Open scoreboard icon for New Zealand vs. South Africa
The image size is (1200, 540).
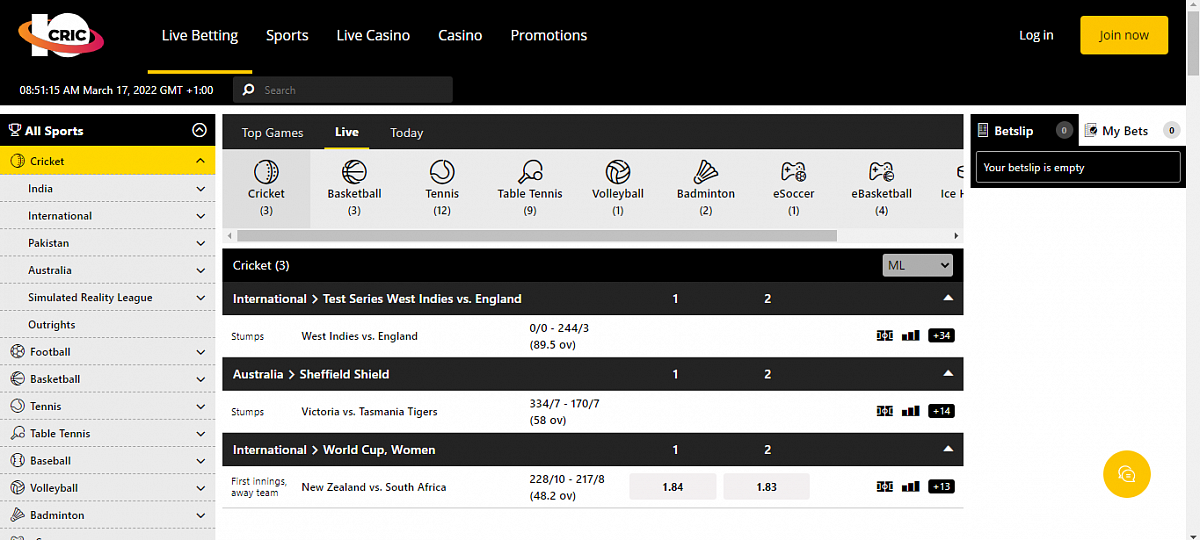point(885,487)
